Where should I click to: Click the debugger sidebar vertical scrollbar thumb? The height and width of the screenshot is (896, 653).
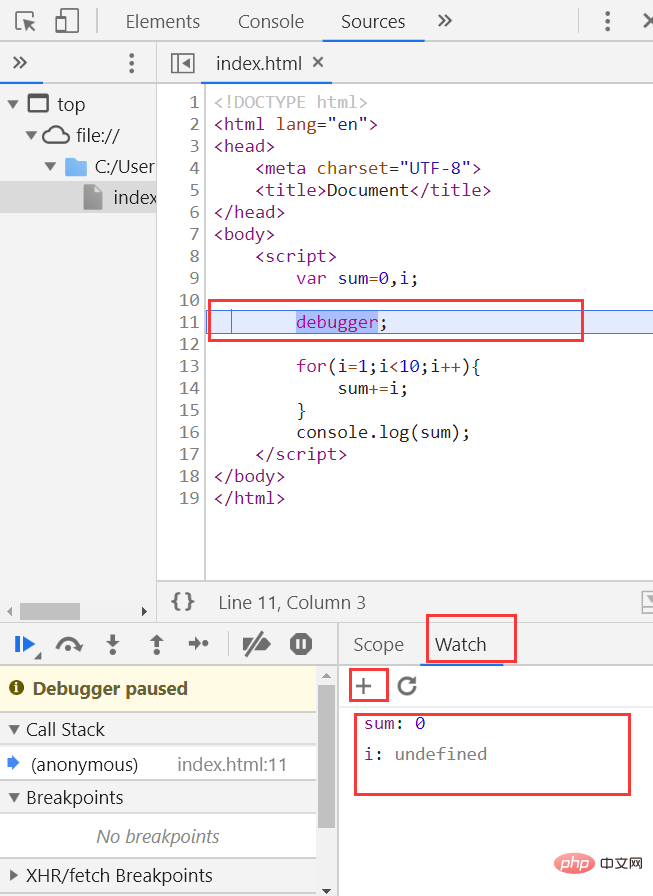[326, 757]
